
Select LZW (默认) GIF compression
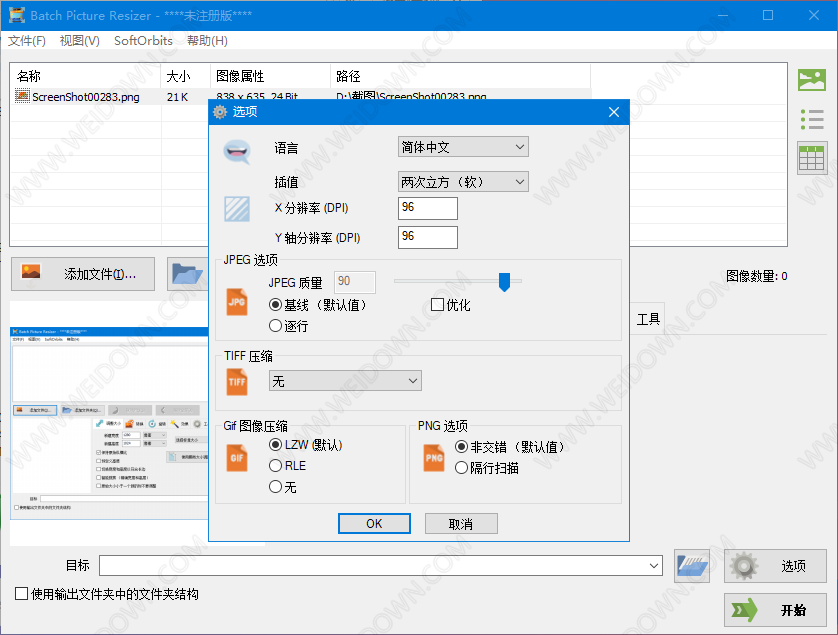click(275, 445)
